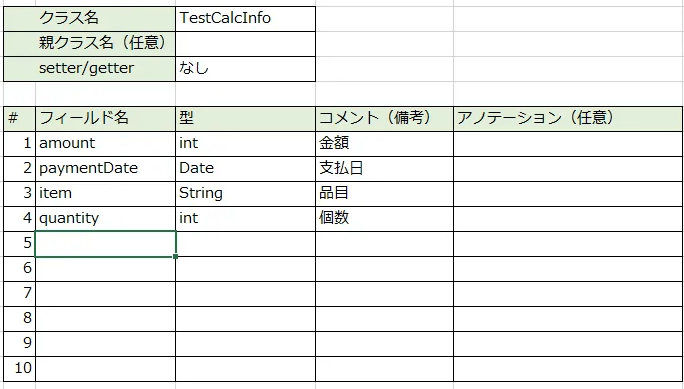Screen dimensions: 684x389
Task: Select the 金額 comment cell
Action: [x=384, y=143]
